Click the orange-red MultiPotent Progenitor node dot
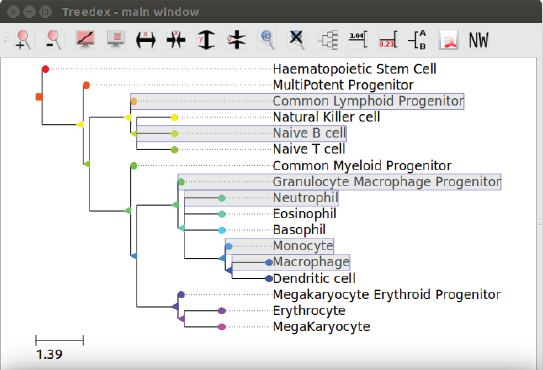This screenshot has width=543, height=370. (86, 85)
